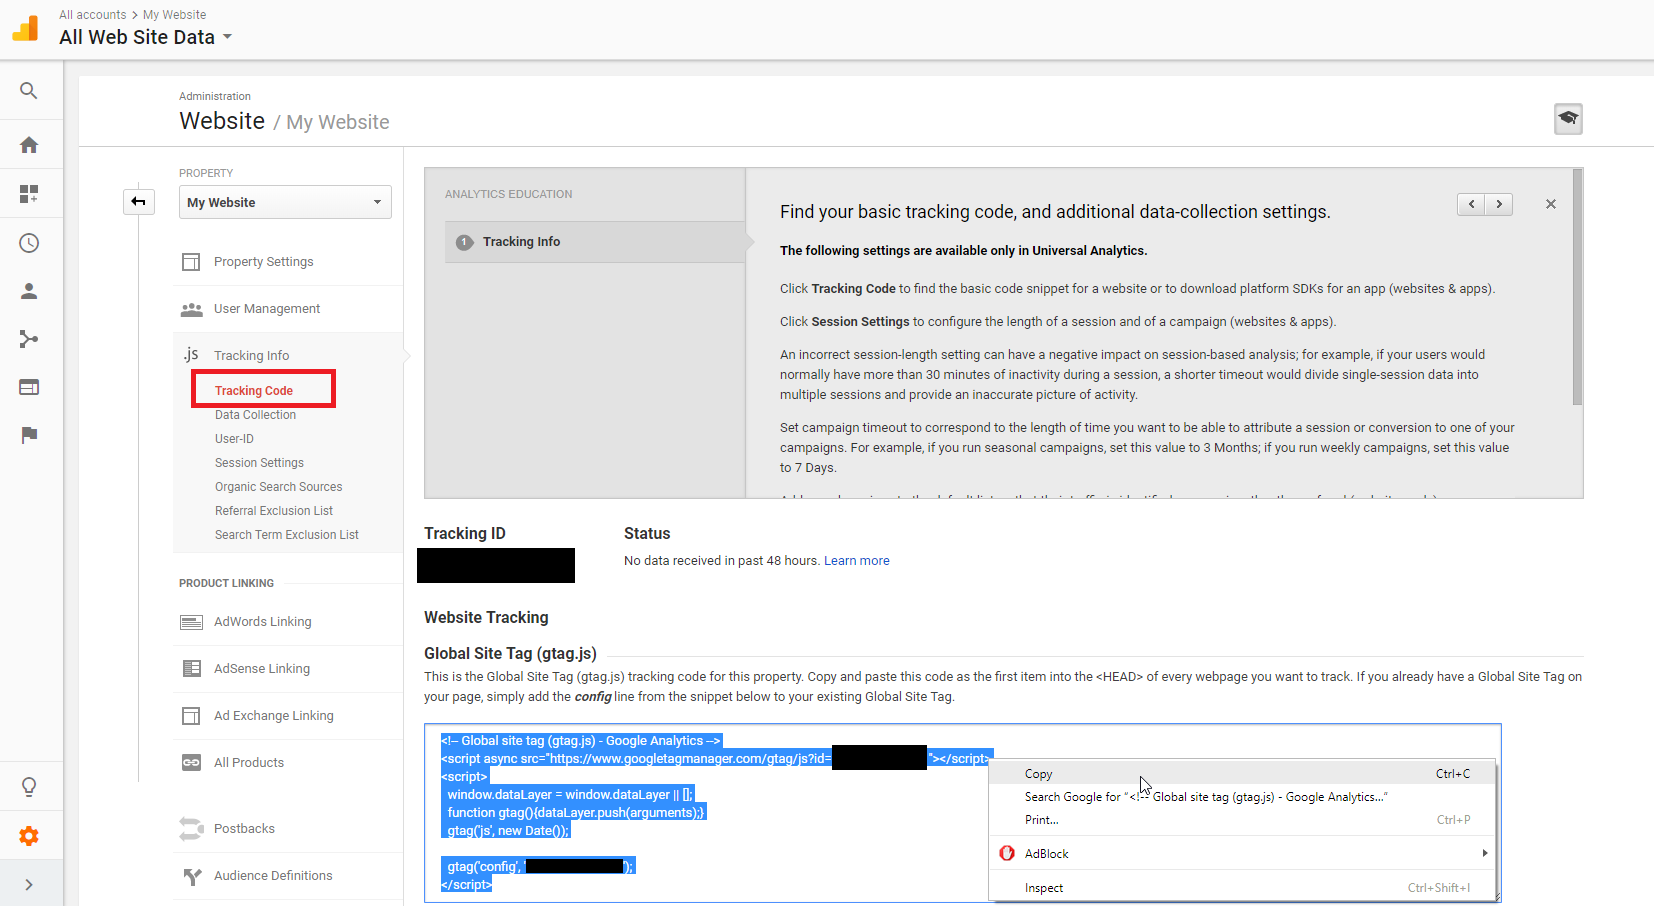Go to next education slide arrow
The height and width of the screenshot is (906, 1654).
click(x=1499, y=204)
